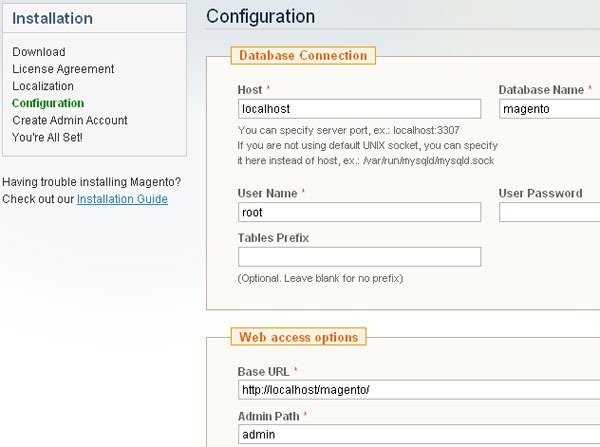Click the Web access options legend

pos(298,337)
